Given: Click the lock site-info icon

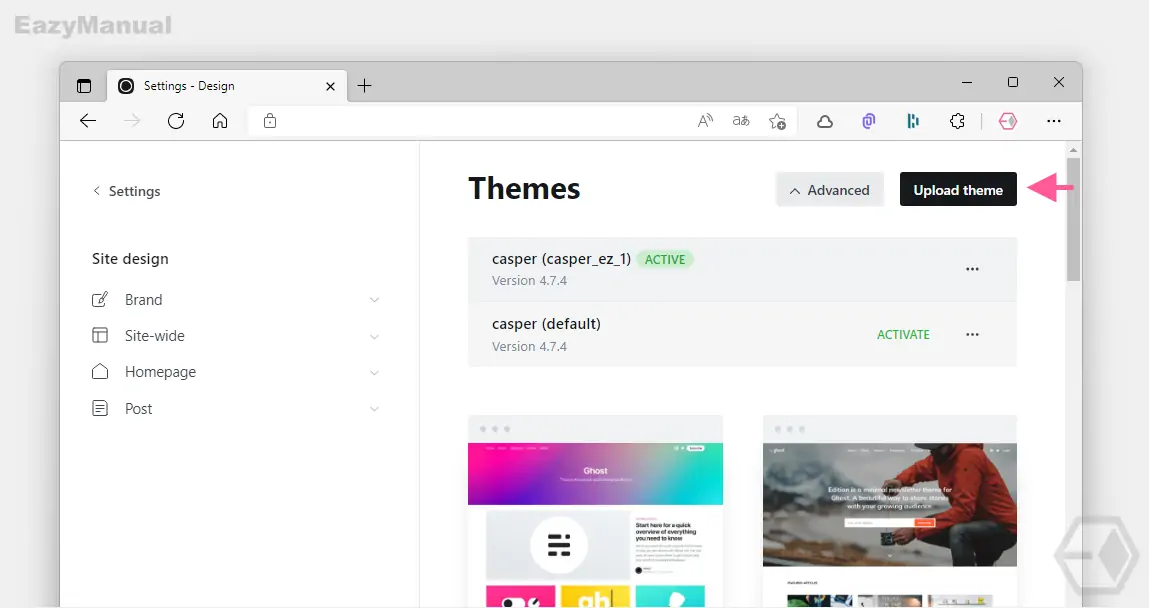Looking at the screenshot, I should click(270, 121).
